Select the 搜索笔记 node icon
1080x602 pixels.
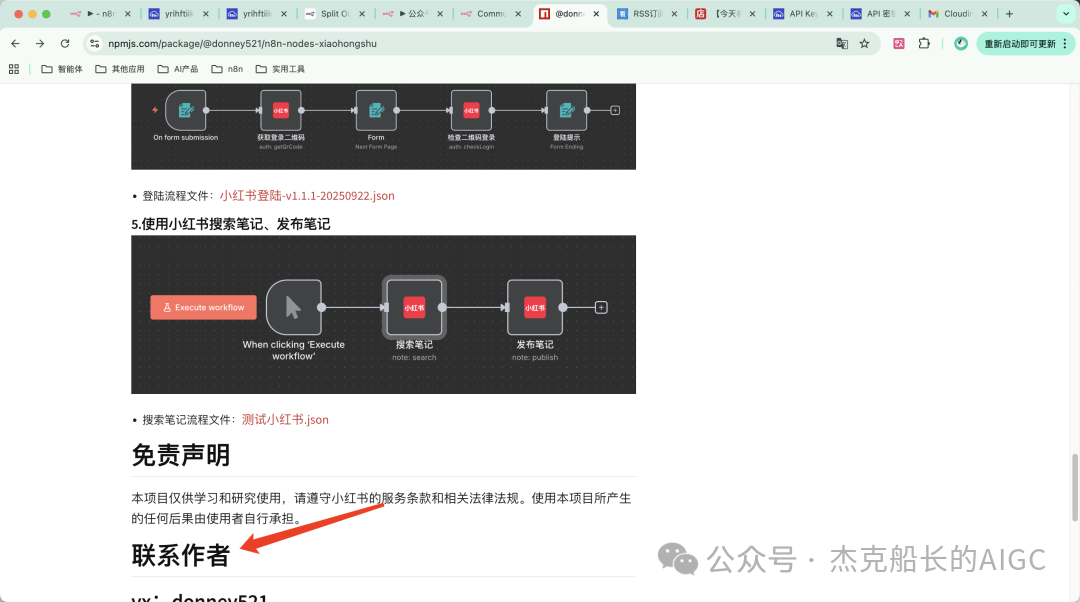[x=414, y=307]
